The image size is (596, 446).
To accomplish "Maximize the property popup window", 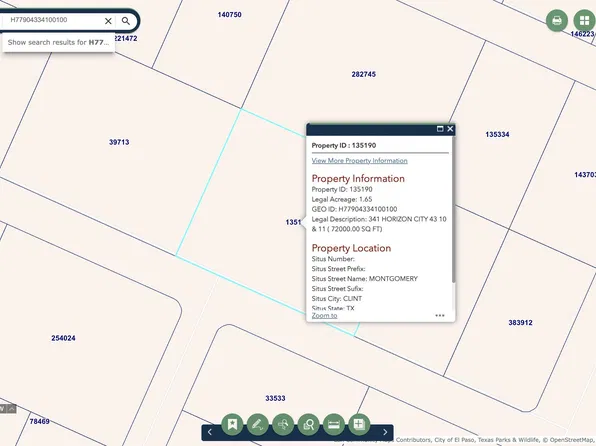I will pyautogui.click(x=440, y=129).
